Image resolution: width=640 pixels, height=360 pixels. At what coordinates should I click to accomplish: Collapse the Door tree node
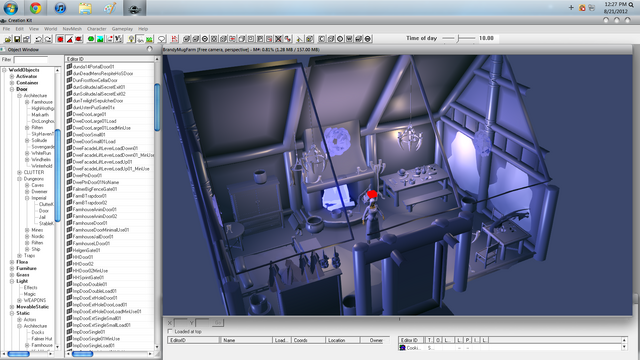(12, 89)
